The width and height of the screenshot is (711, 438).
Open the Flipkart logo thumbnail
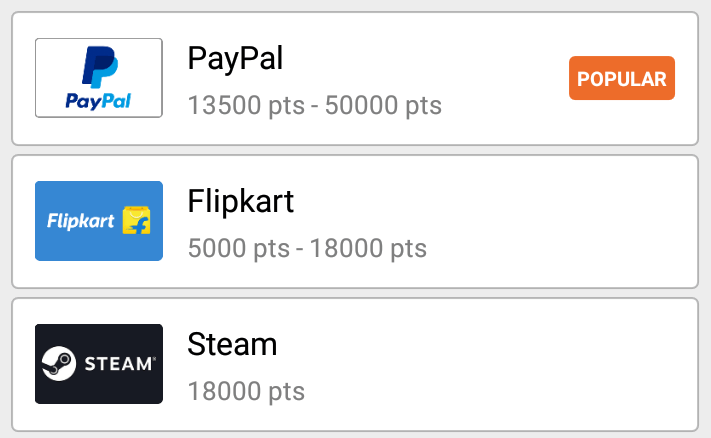(99, 221)
